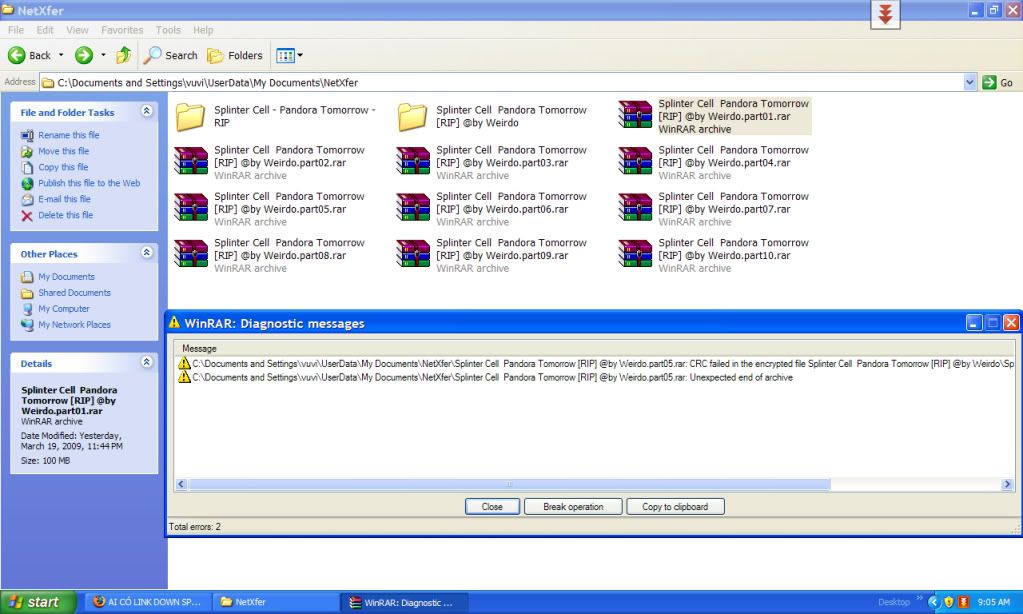Open My Documents from Other Places

point(66,277)
